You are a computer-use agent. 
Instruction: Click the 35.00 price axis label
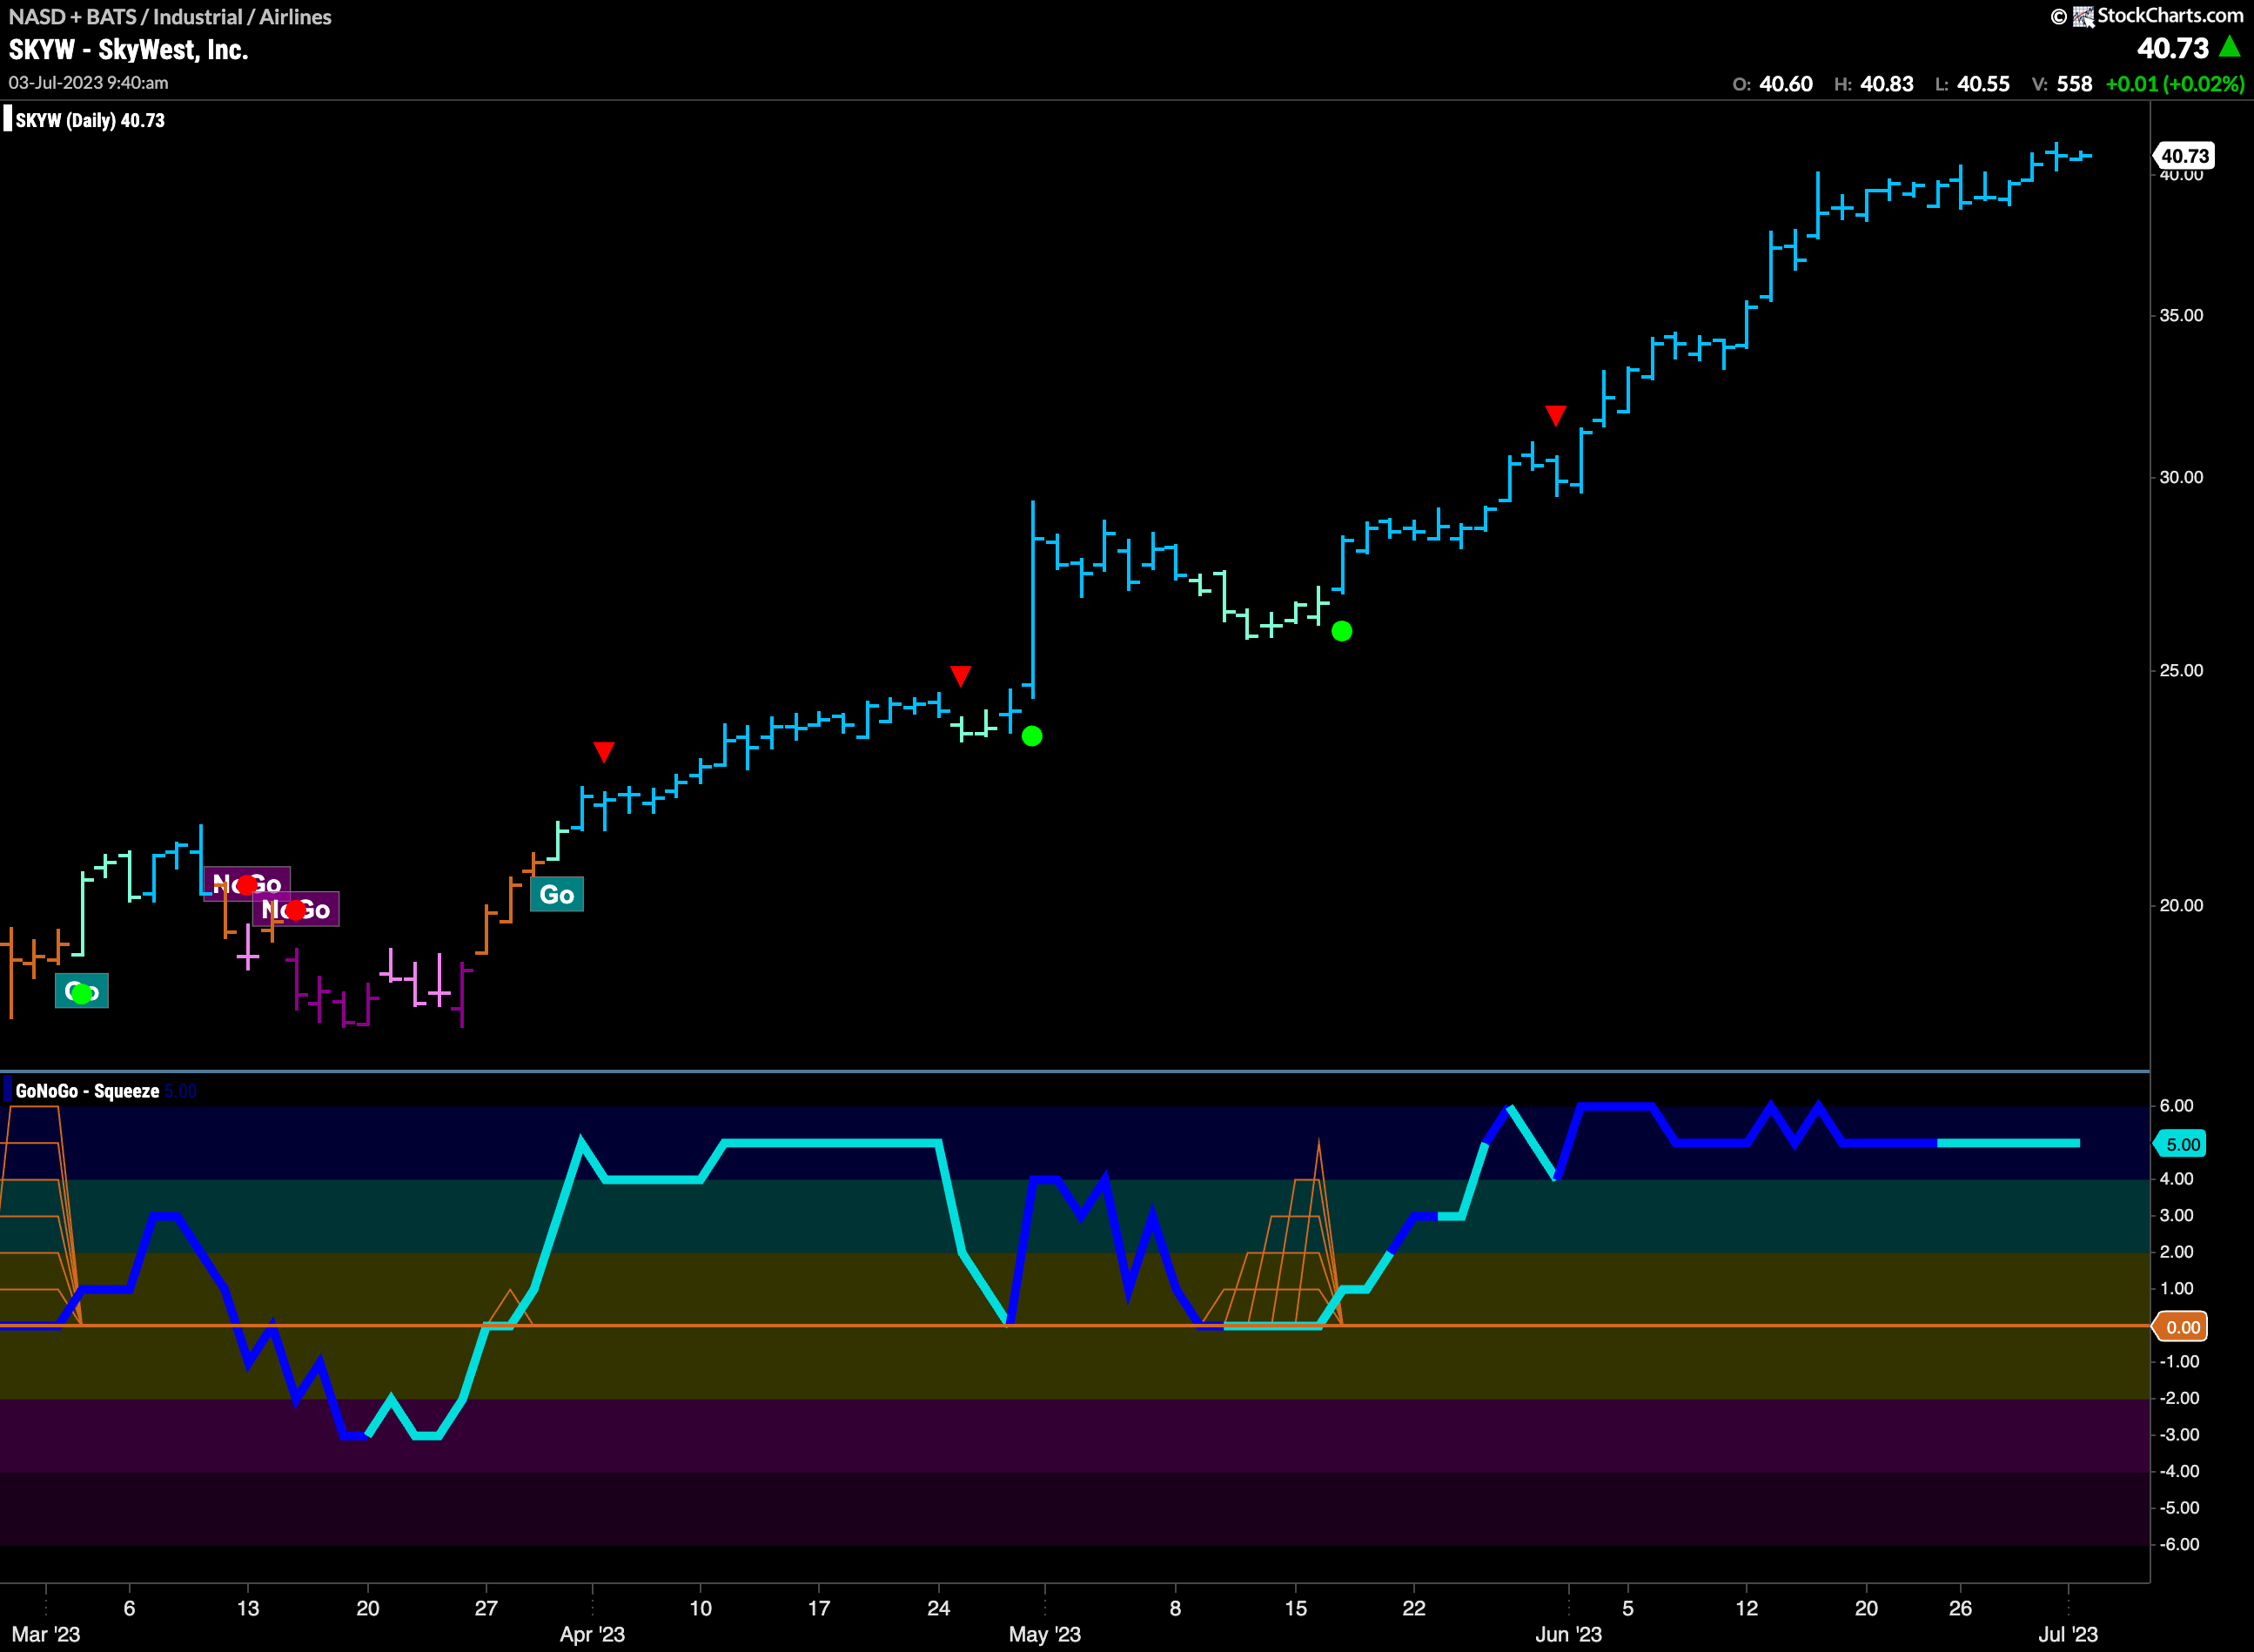2181,315
